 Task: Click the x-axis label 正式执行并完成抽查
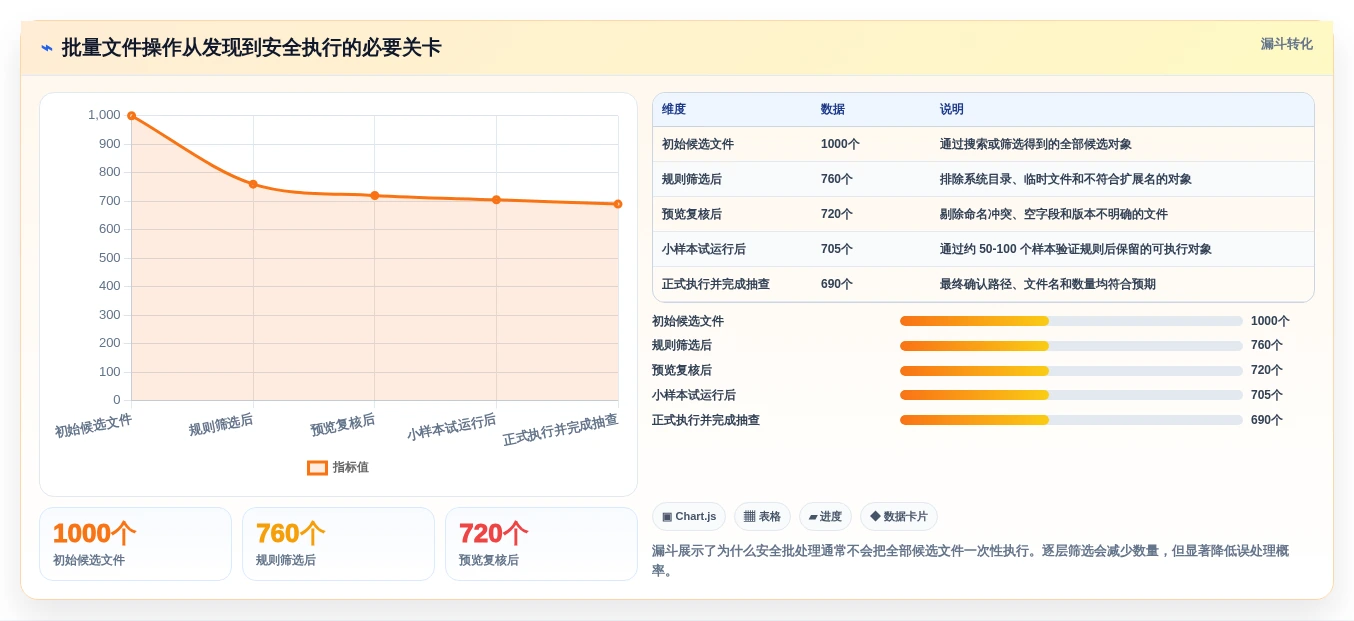[560, 430]
